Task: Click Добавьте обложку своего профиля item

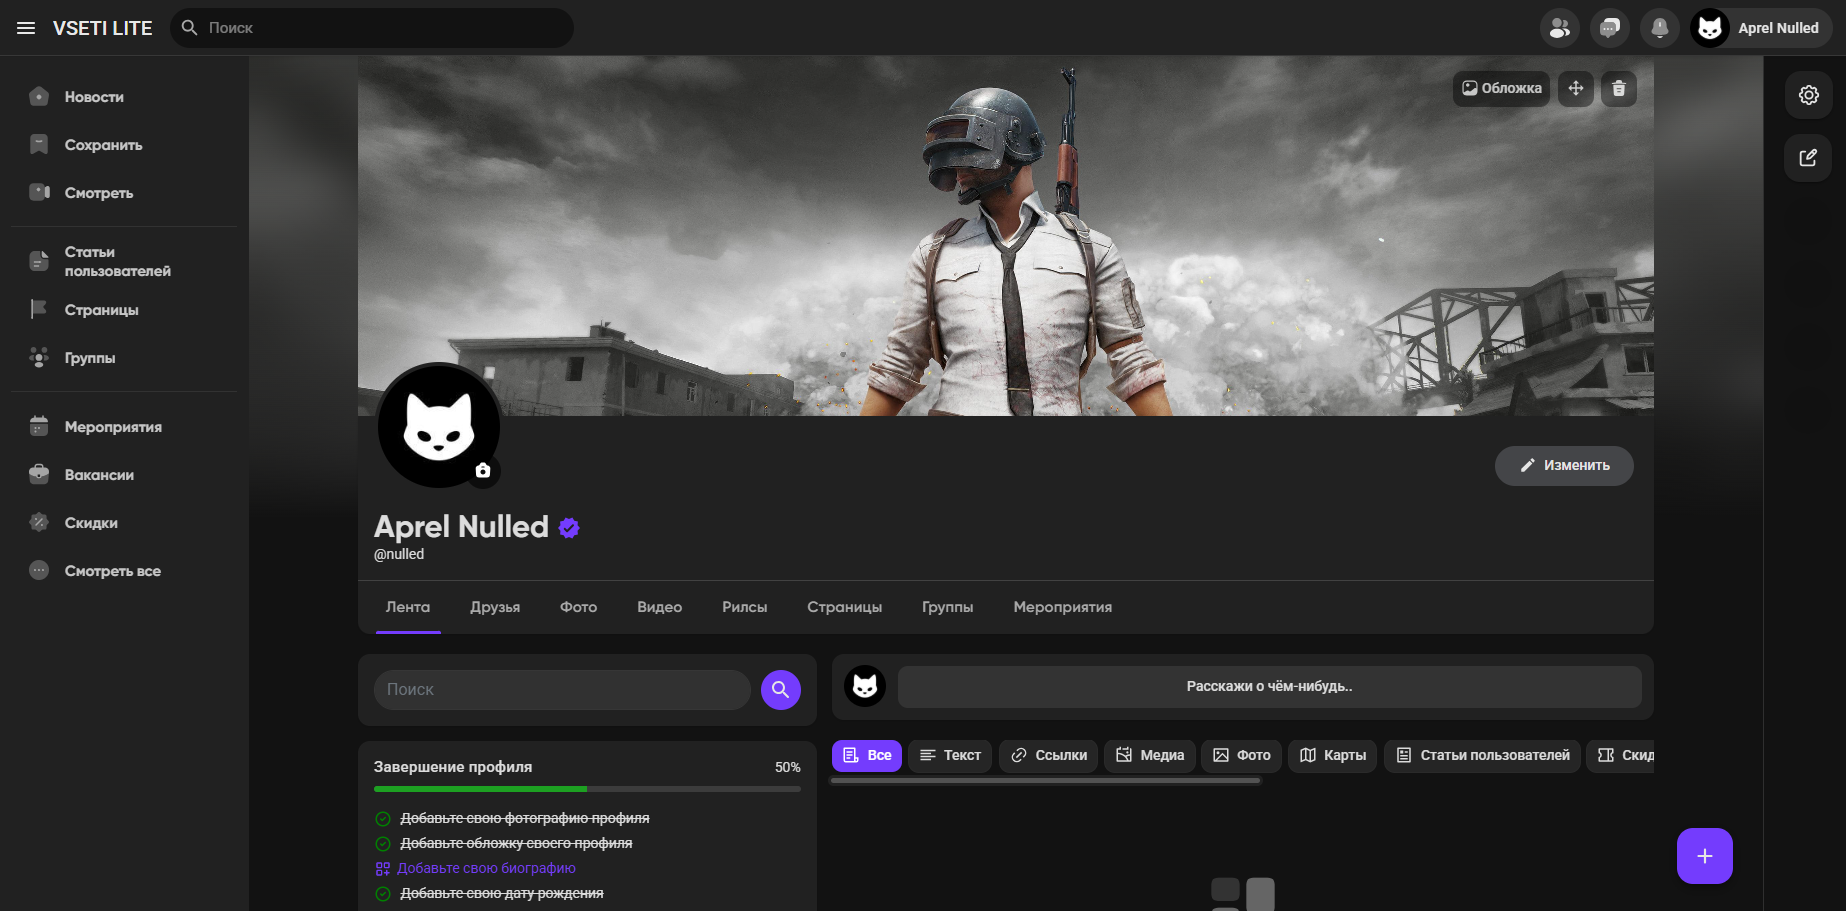Action: click(516, 844)
